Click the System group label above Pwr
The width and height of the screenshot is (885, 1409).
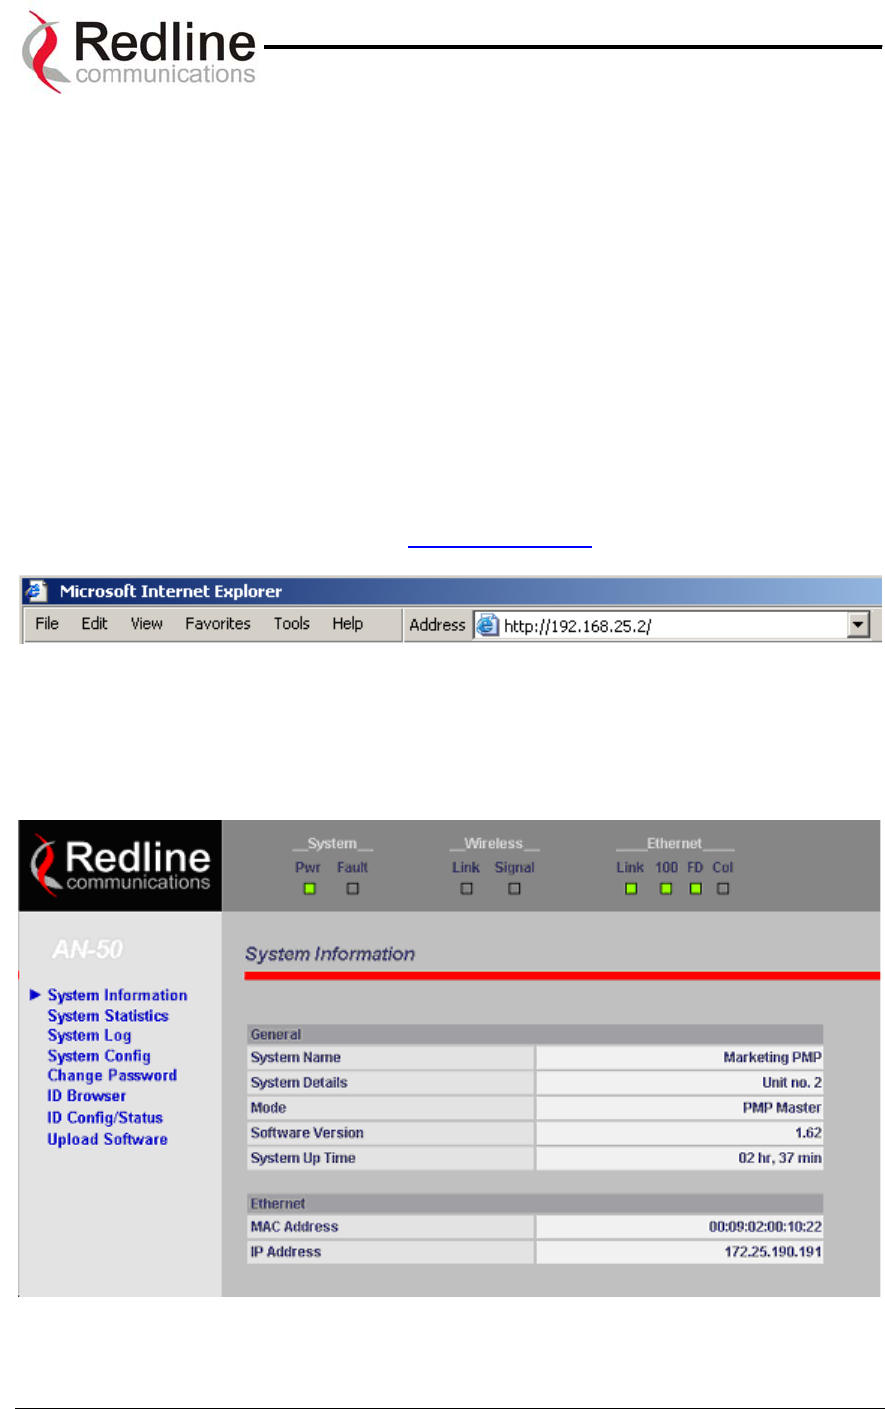[332, 844]
